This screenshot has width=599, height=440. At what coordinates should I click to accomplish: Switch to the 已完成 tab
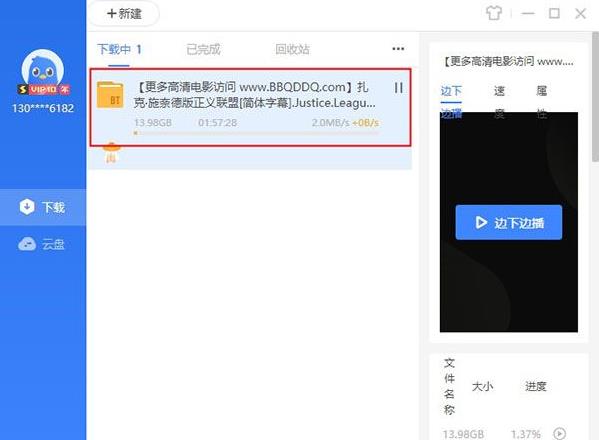pyautogui.click(x=203, y=49)
